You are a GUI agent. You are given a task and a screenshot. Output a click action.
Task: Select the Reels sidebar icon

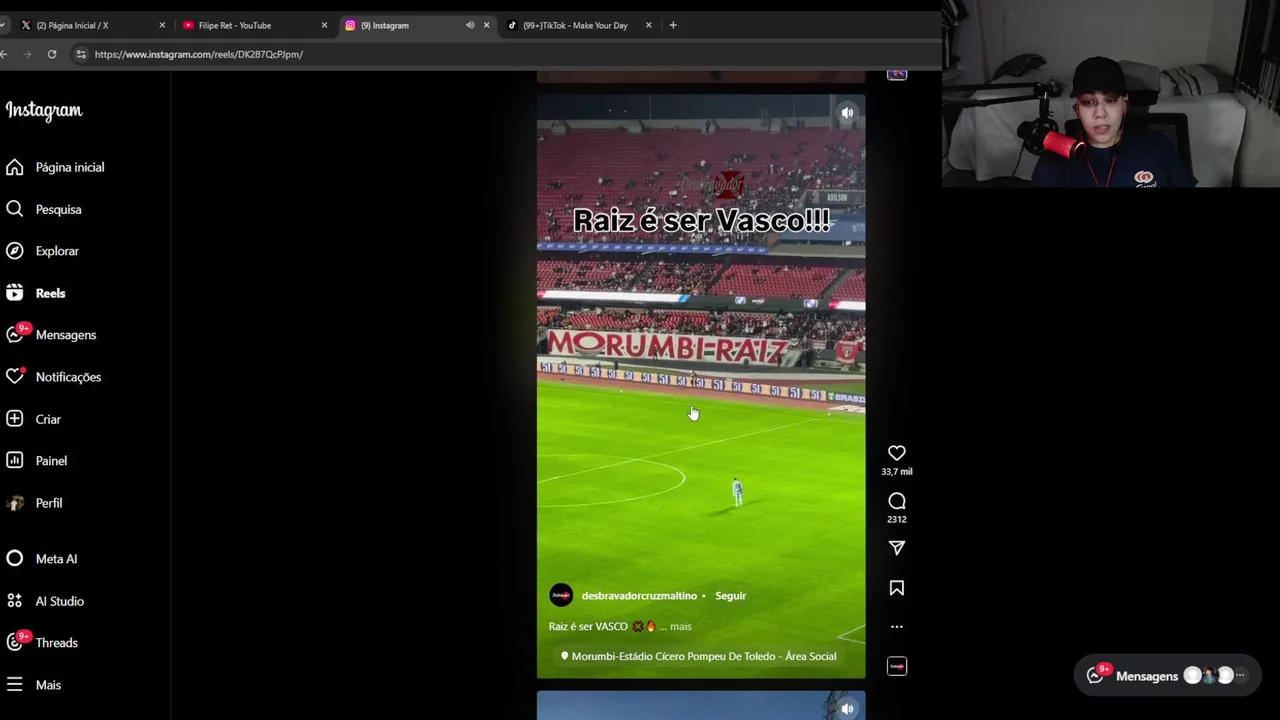[15, 293]
